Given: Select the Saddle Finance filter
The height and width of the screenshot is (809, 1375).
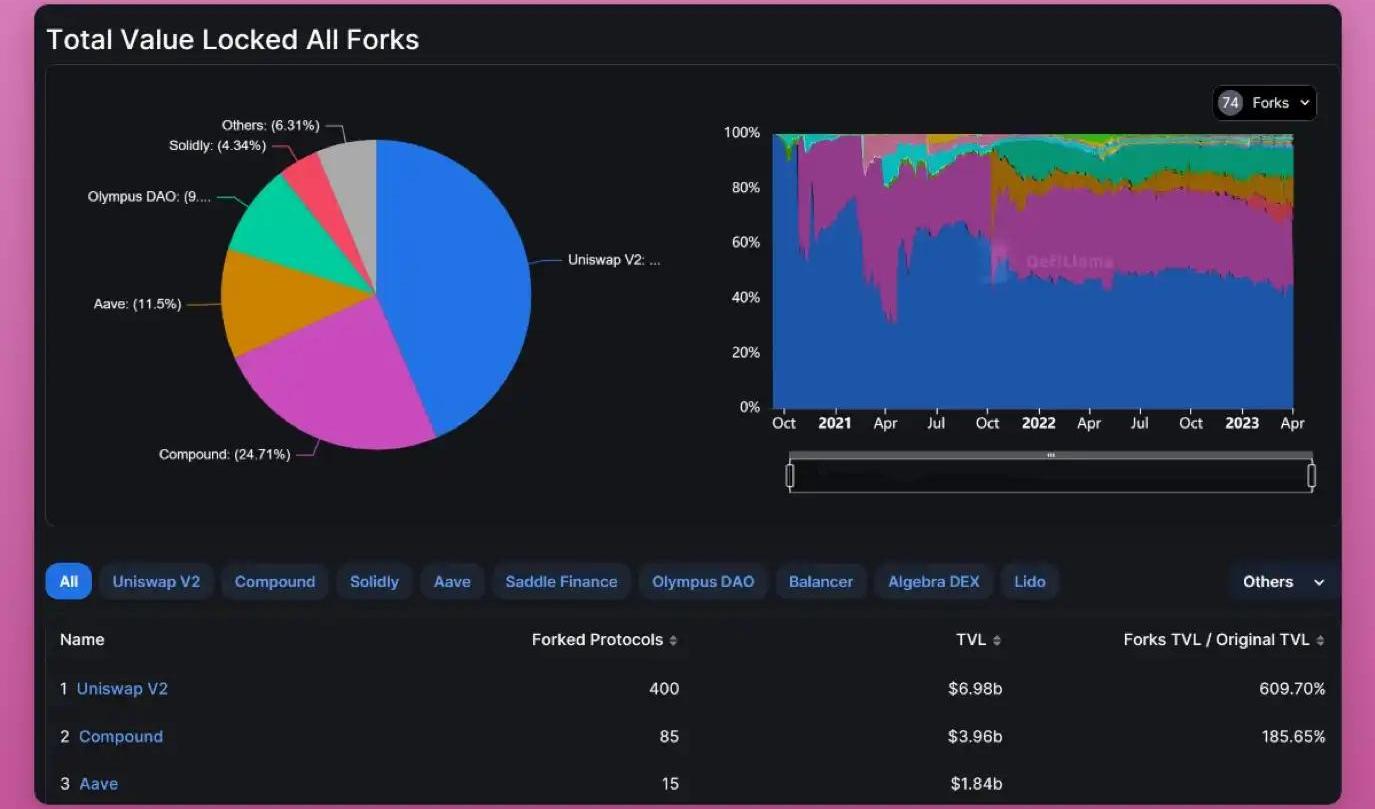Looking at the screenshot, I should tap(561, 582).
